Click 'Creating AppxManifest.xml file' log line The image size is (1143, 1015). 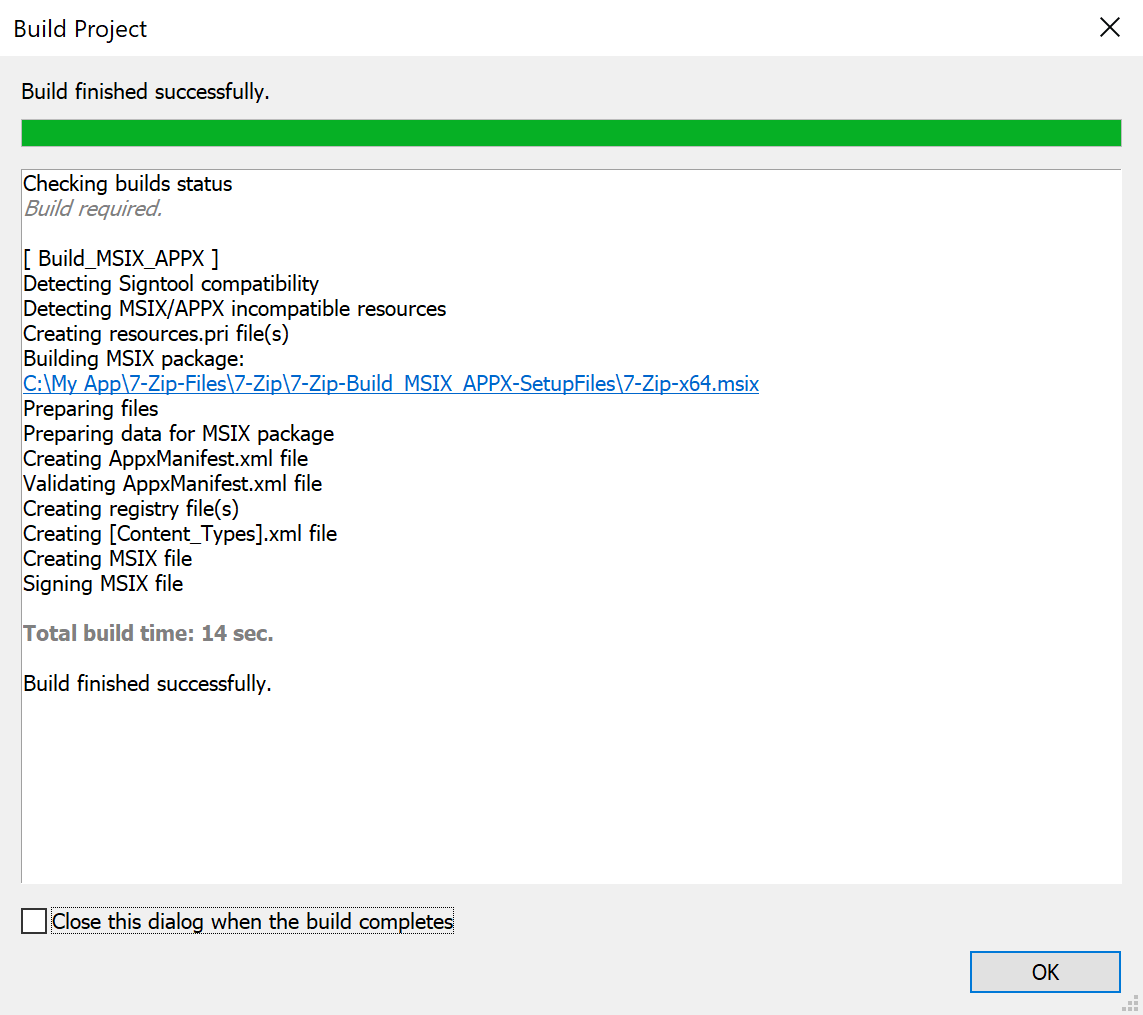point(165,459)
